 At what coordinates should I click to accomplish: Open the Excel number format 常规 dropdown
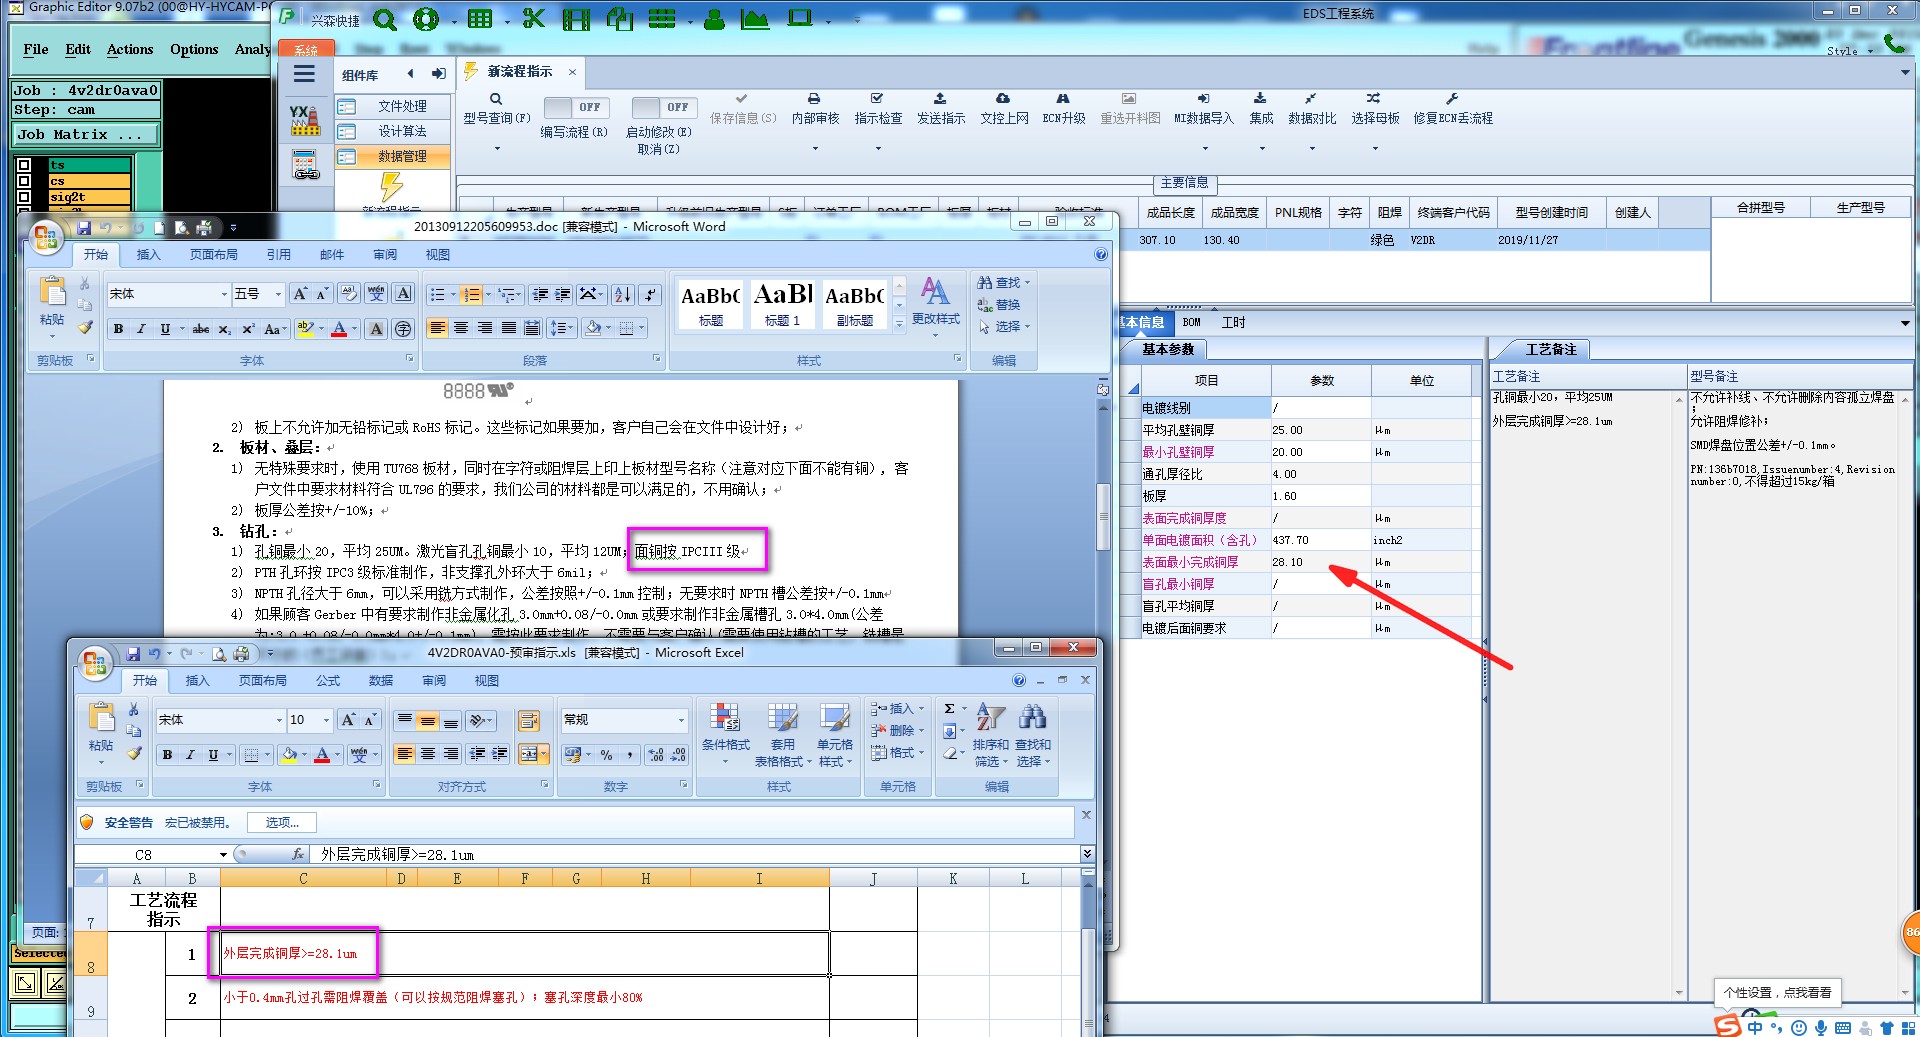682,720
